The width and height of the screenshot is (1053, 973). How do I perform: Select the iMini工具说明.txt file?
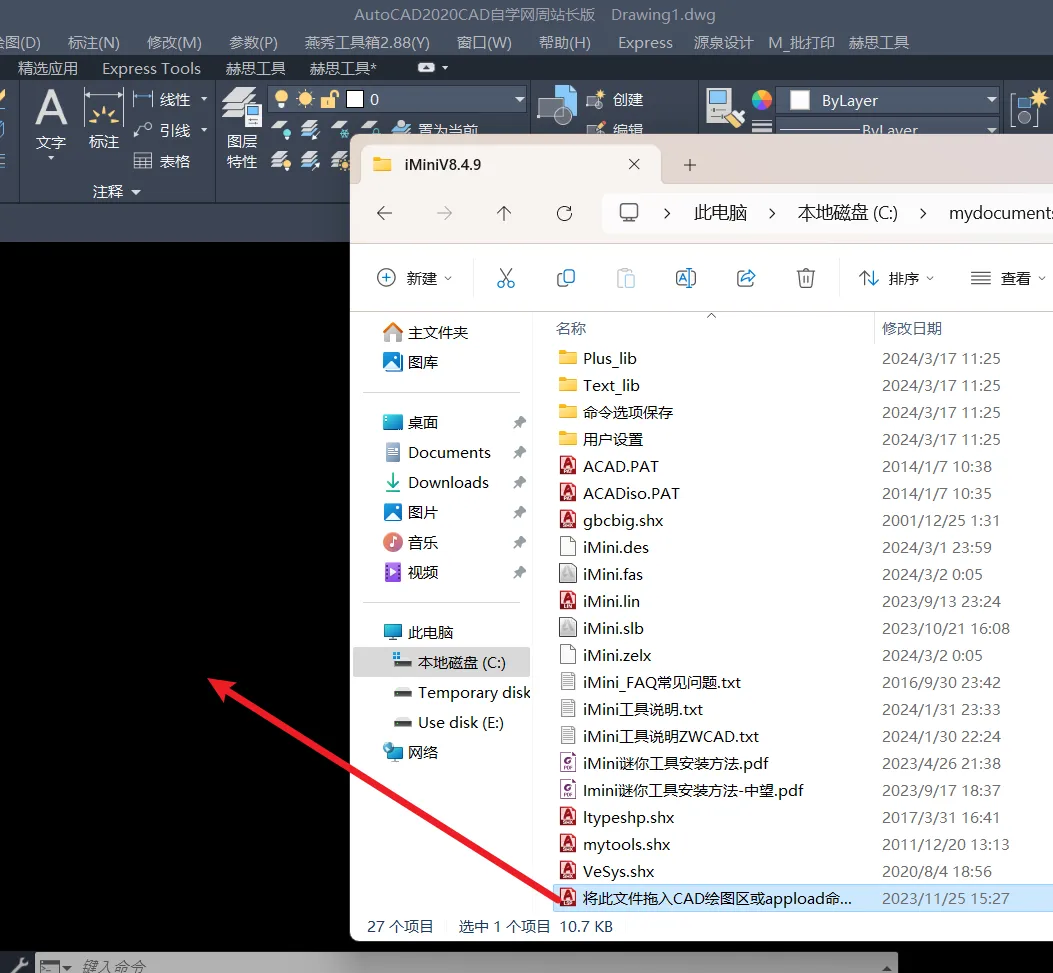642,709
